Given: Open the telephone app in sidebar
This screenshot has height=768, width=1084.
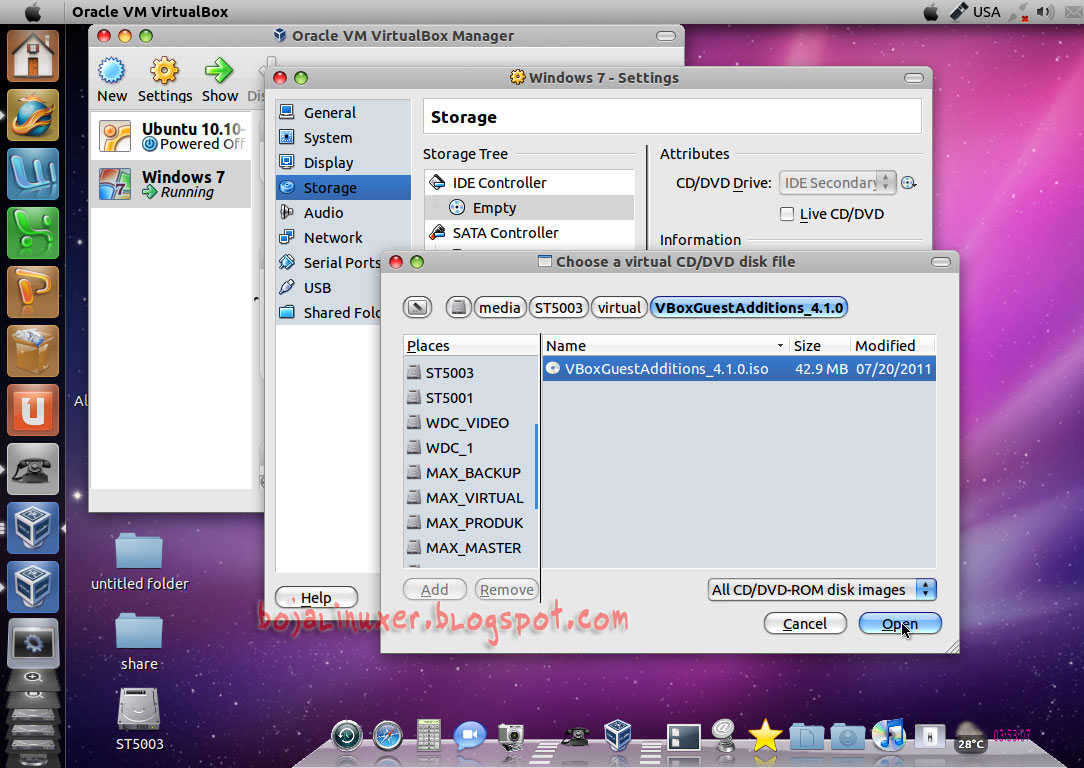Looking at the screenshot, I should pyautogui.click(x=32, y=469).
